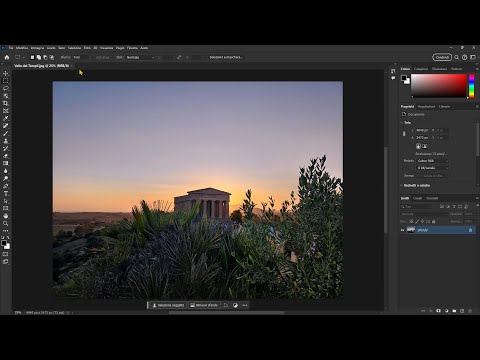Select the Eraser tool
Image resolution: width=480 pixels, height=360 pixels.
[6, 156]
